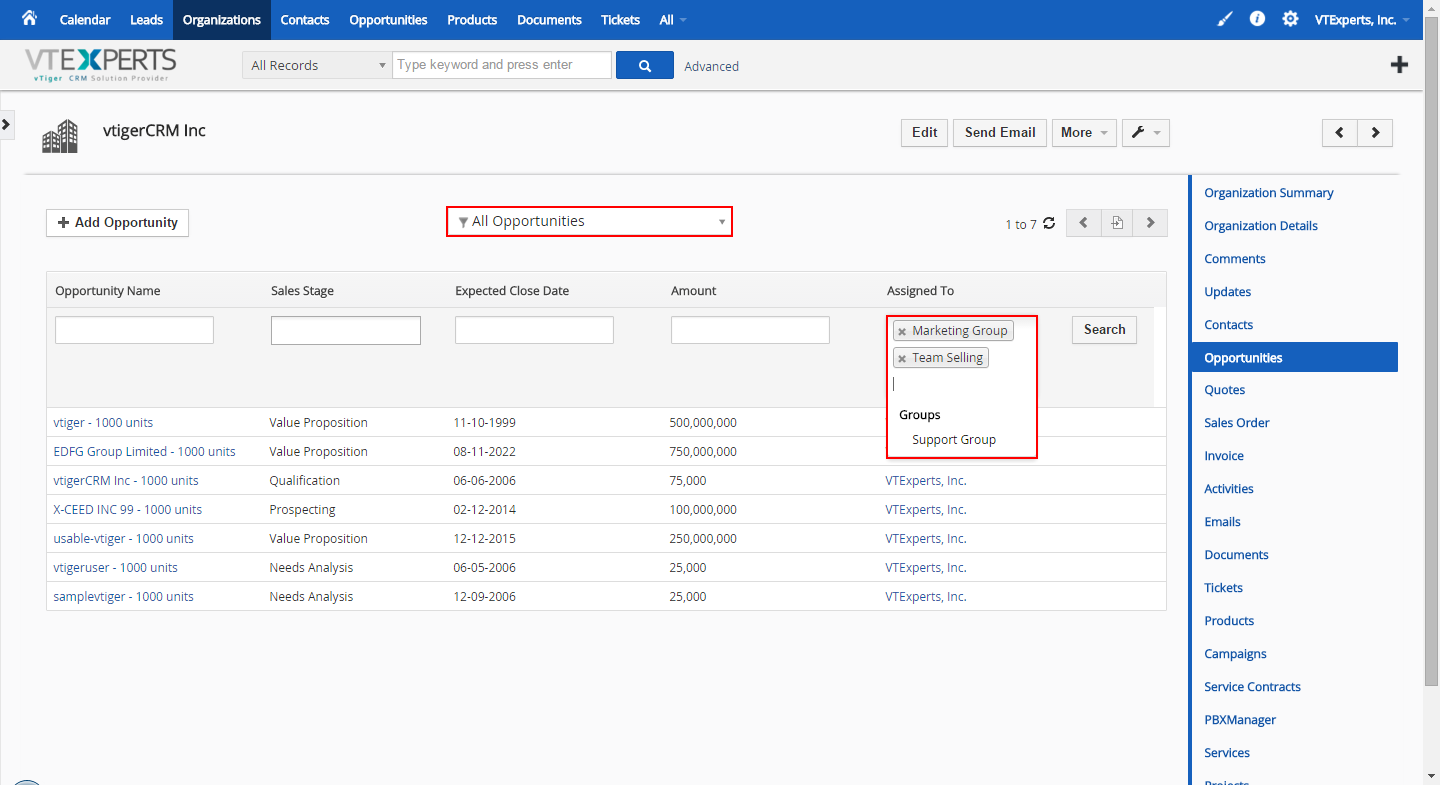Screen dimensions: 1440x785
Task: Click the Sales Stage filter field
Action: [x=346, y=330]
